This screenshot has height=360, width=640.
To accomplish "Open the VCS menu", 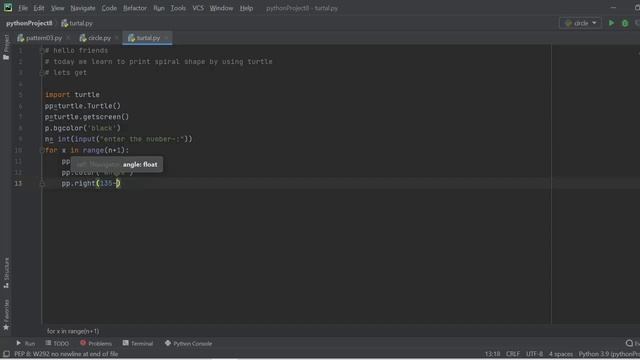I will point(198,8).
